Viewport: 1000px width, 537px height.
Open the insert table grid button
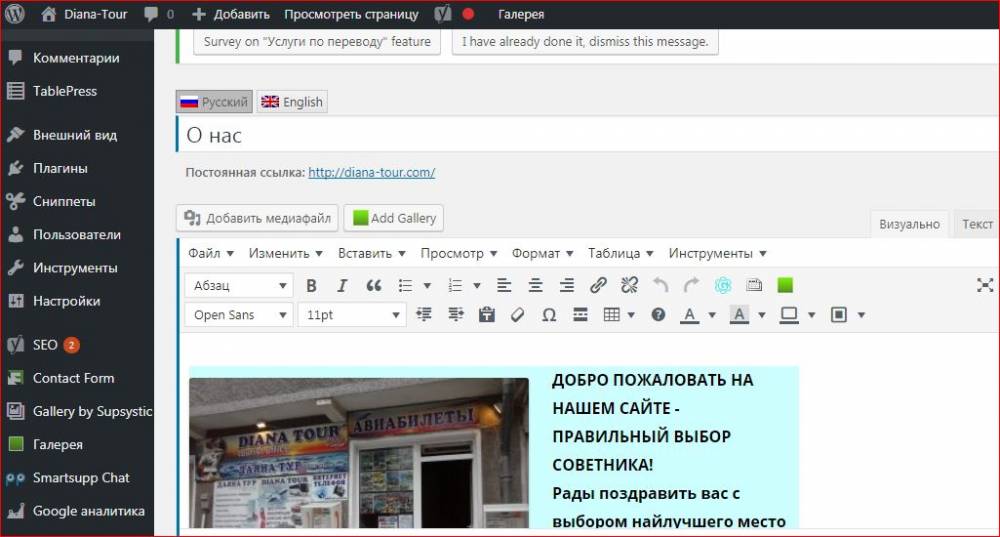click(x=612, y=314)
